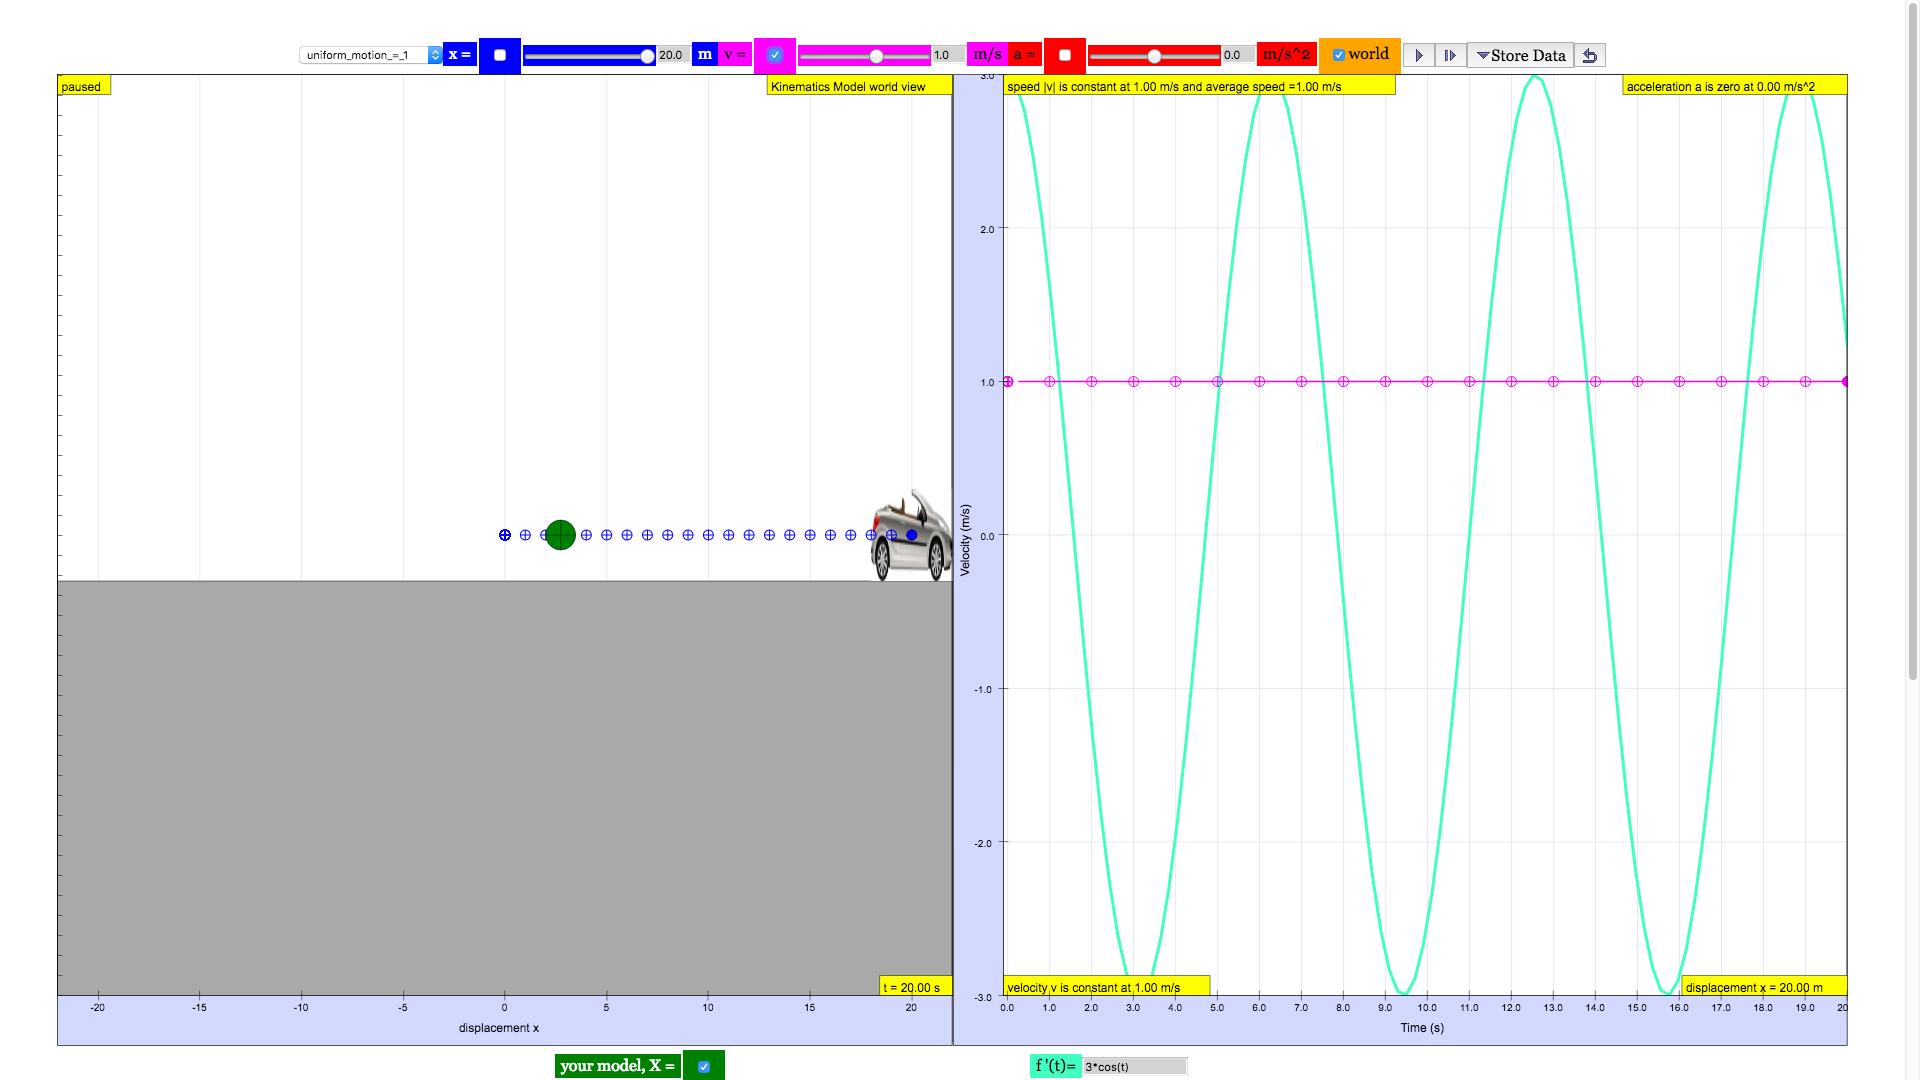Click the blue 'x =' label
Image resolution: width=1920 pixels, height=1080 pixels.
(x=460, y=55)
